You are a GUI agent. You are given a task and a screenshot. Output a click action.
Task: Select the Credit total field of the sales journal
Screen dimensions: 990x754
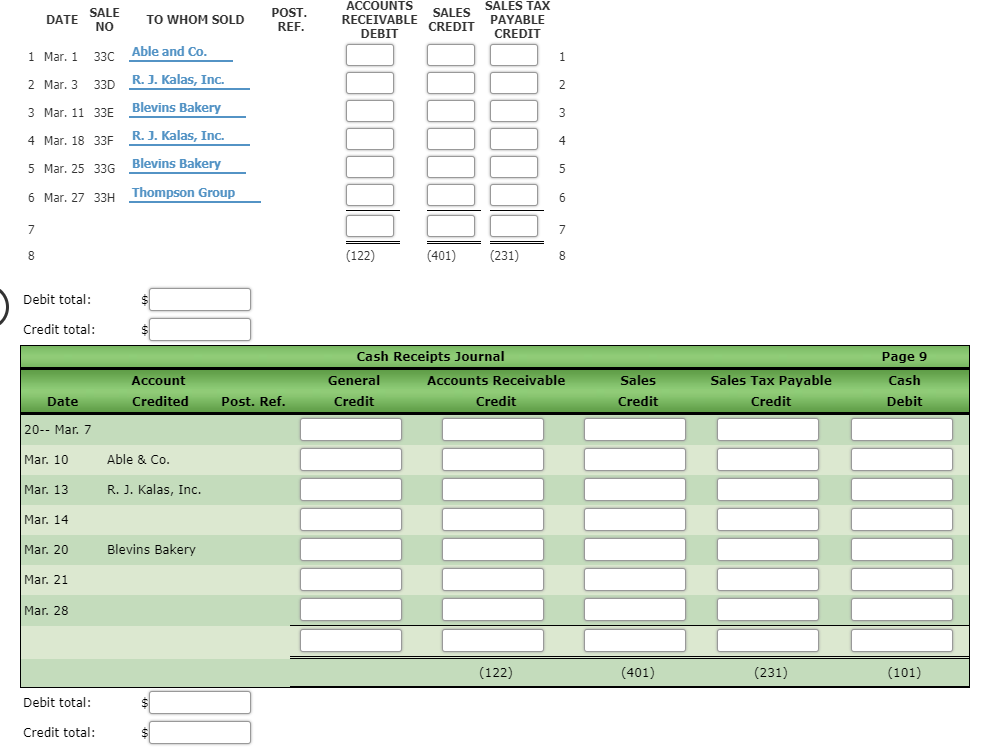click(x=199, y=329)
